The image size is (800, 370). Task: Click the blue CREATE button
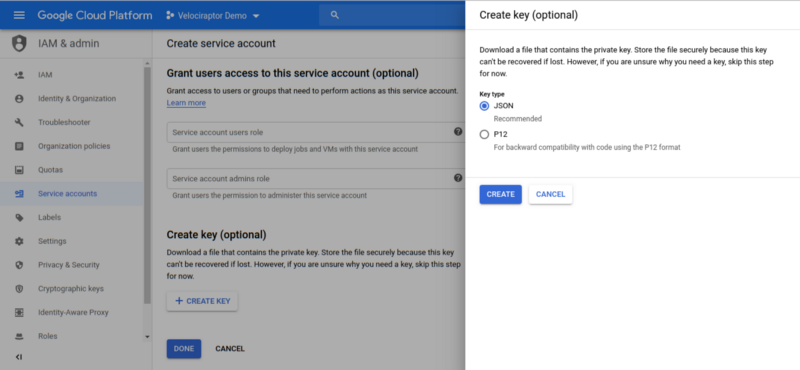(x=501, y=194)
